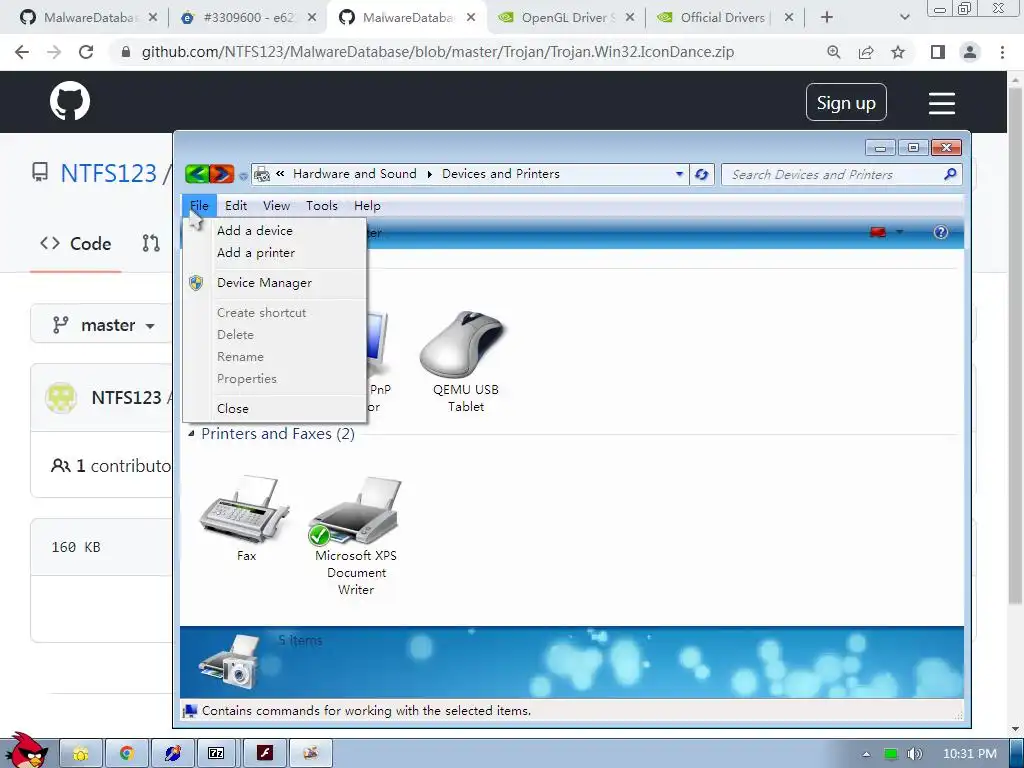1024x768 pixels.
Task: Switch to the #3309600 browser tab
Action: (247, 18)
